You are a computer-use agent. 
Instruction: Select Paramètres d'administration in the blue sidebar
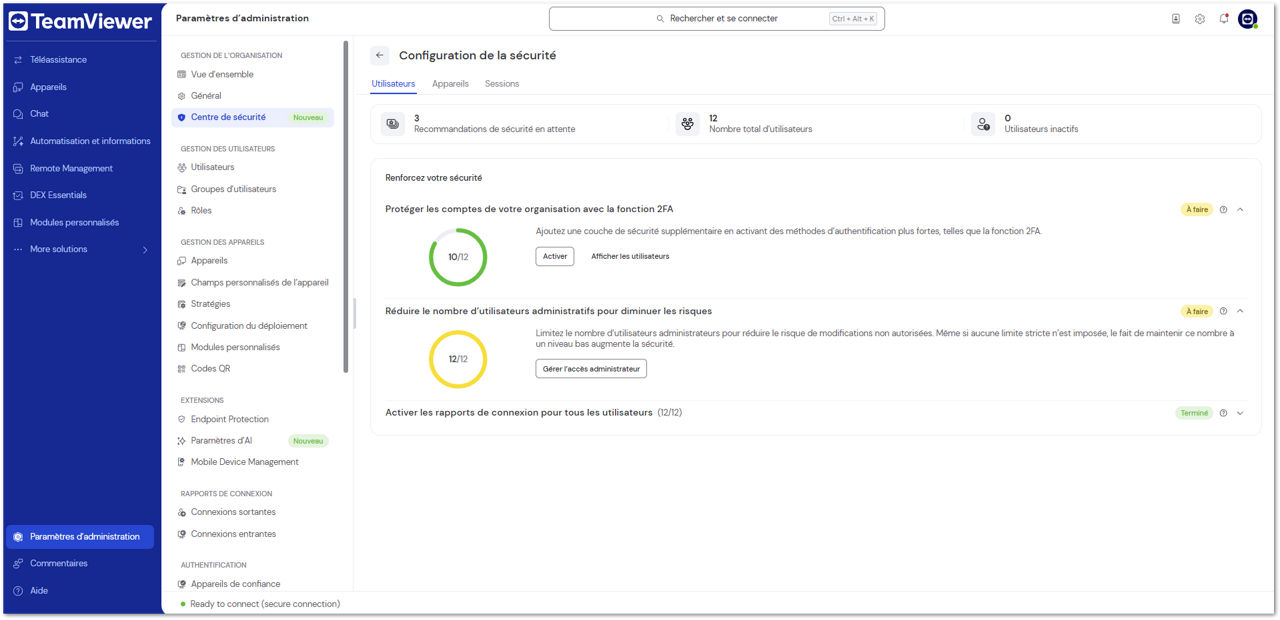click(80, 536)
